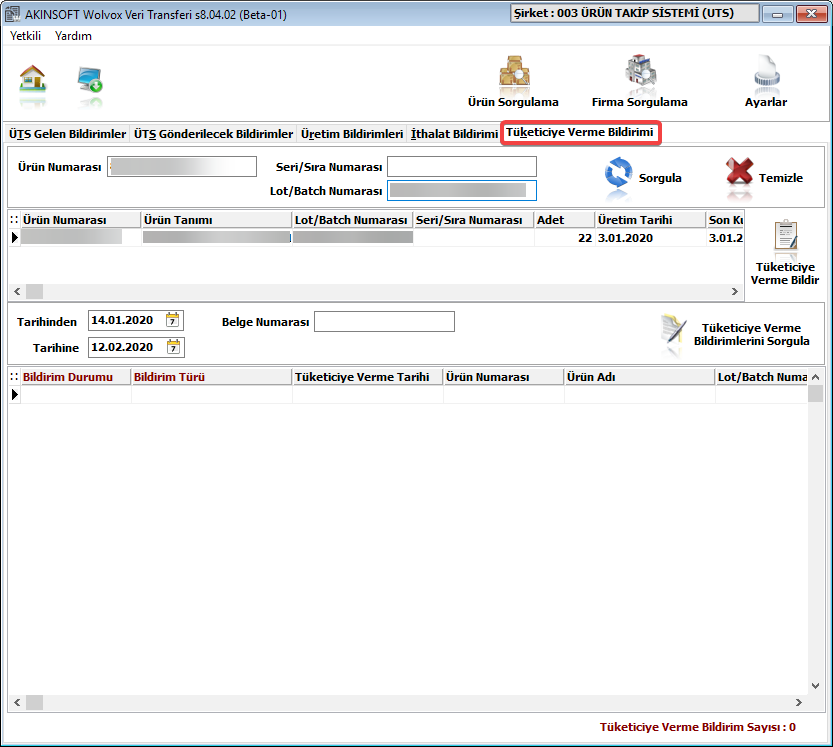Sort lower grid by Bildirim Durumu header
Screen dimensions: 833x747
pyautogui.click(x=75, y=377)
